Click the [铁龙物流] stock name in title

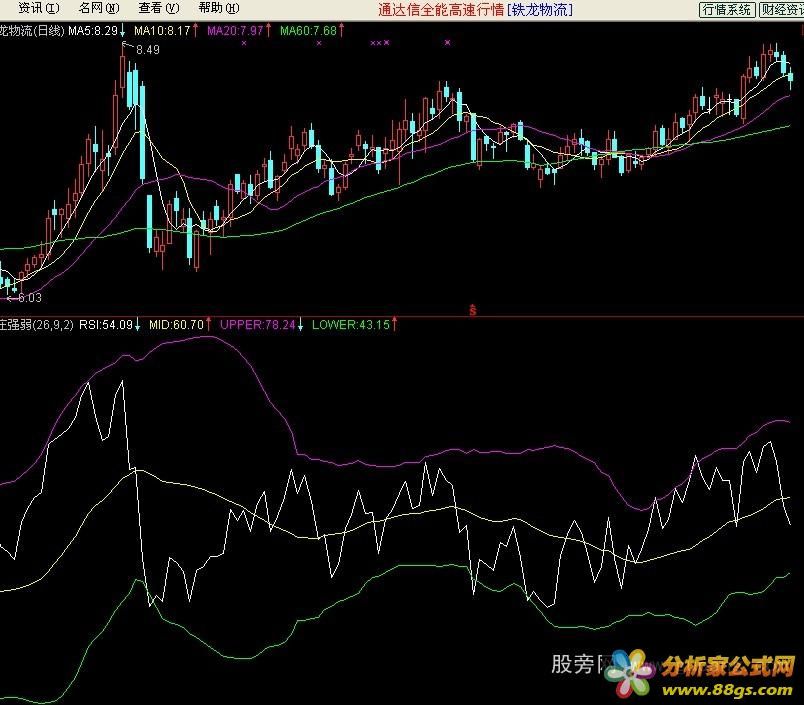539,10
